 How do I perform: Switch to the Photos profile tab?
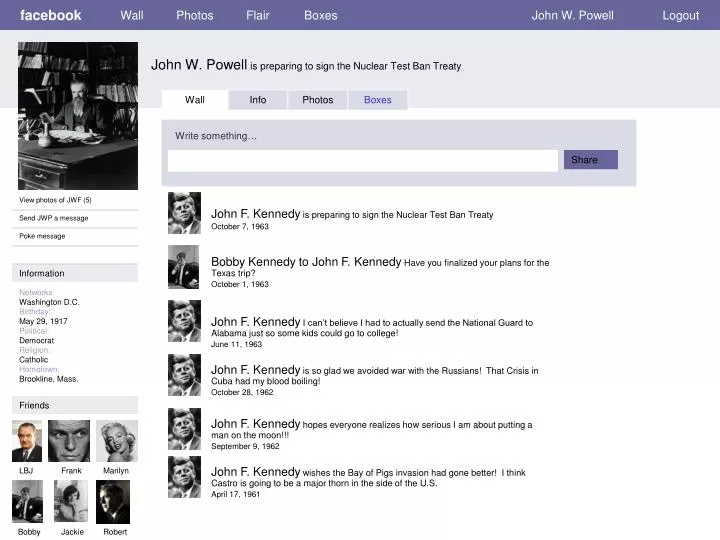coord(318,100)
